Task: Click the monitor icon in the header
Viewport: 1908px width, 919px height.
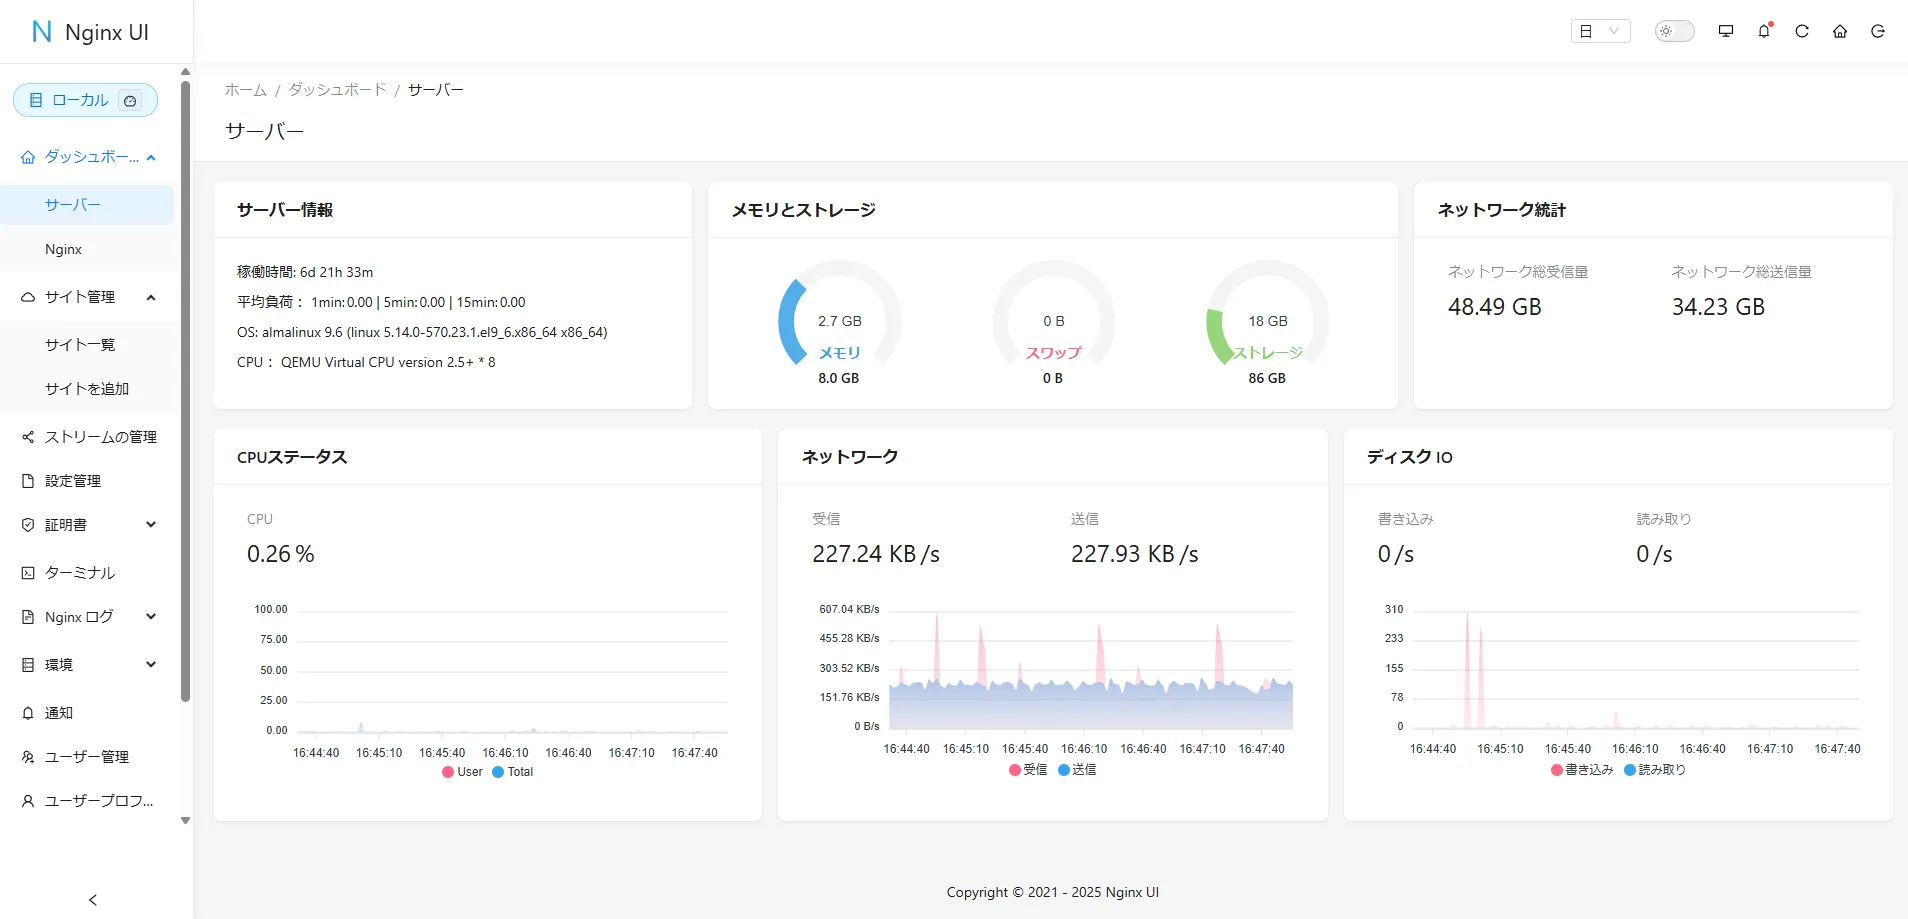Action: coord(1726,31)
